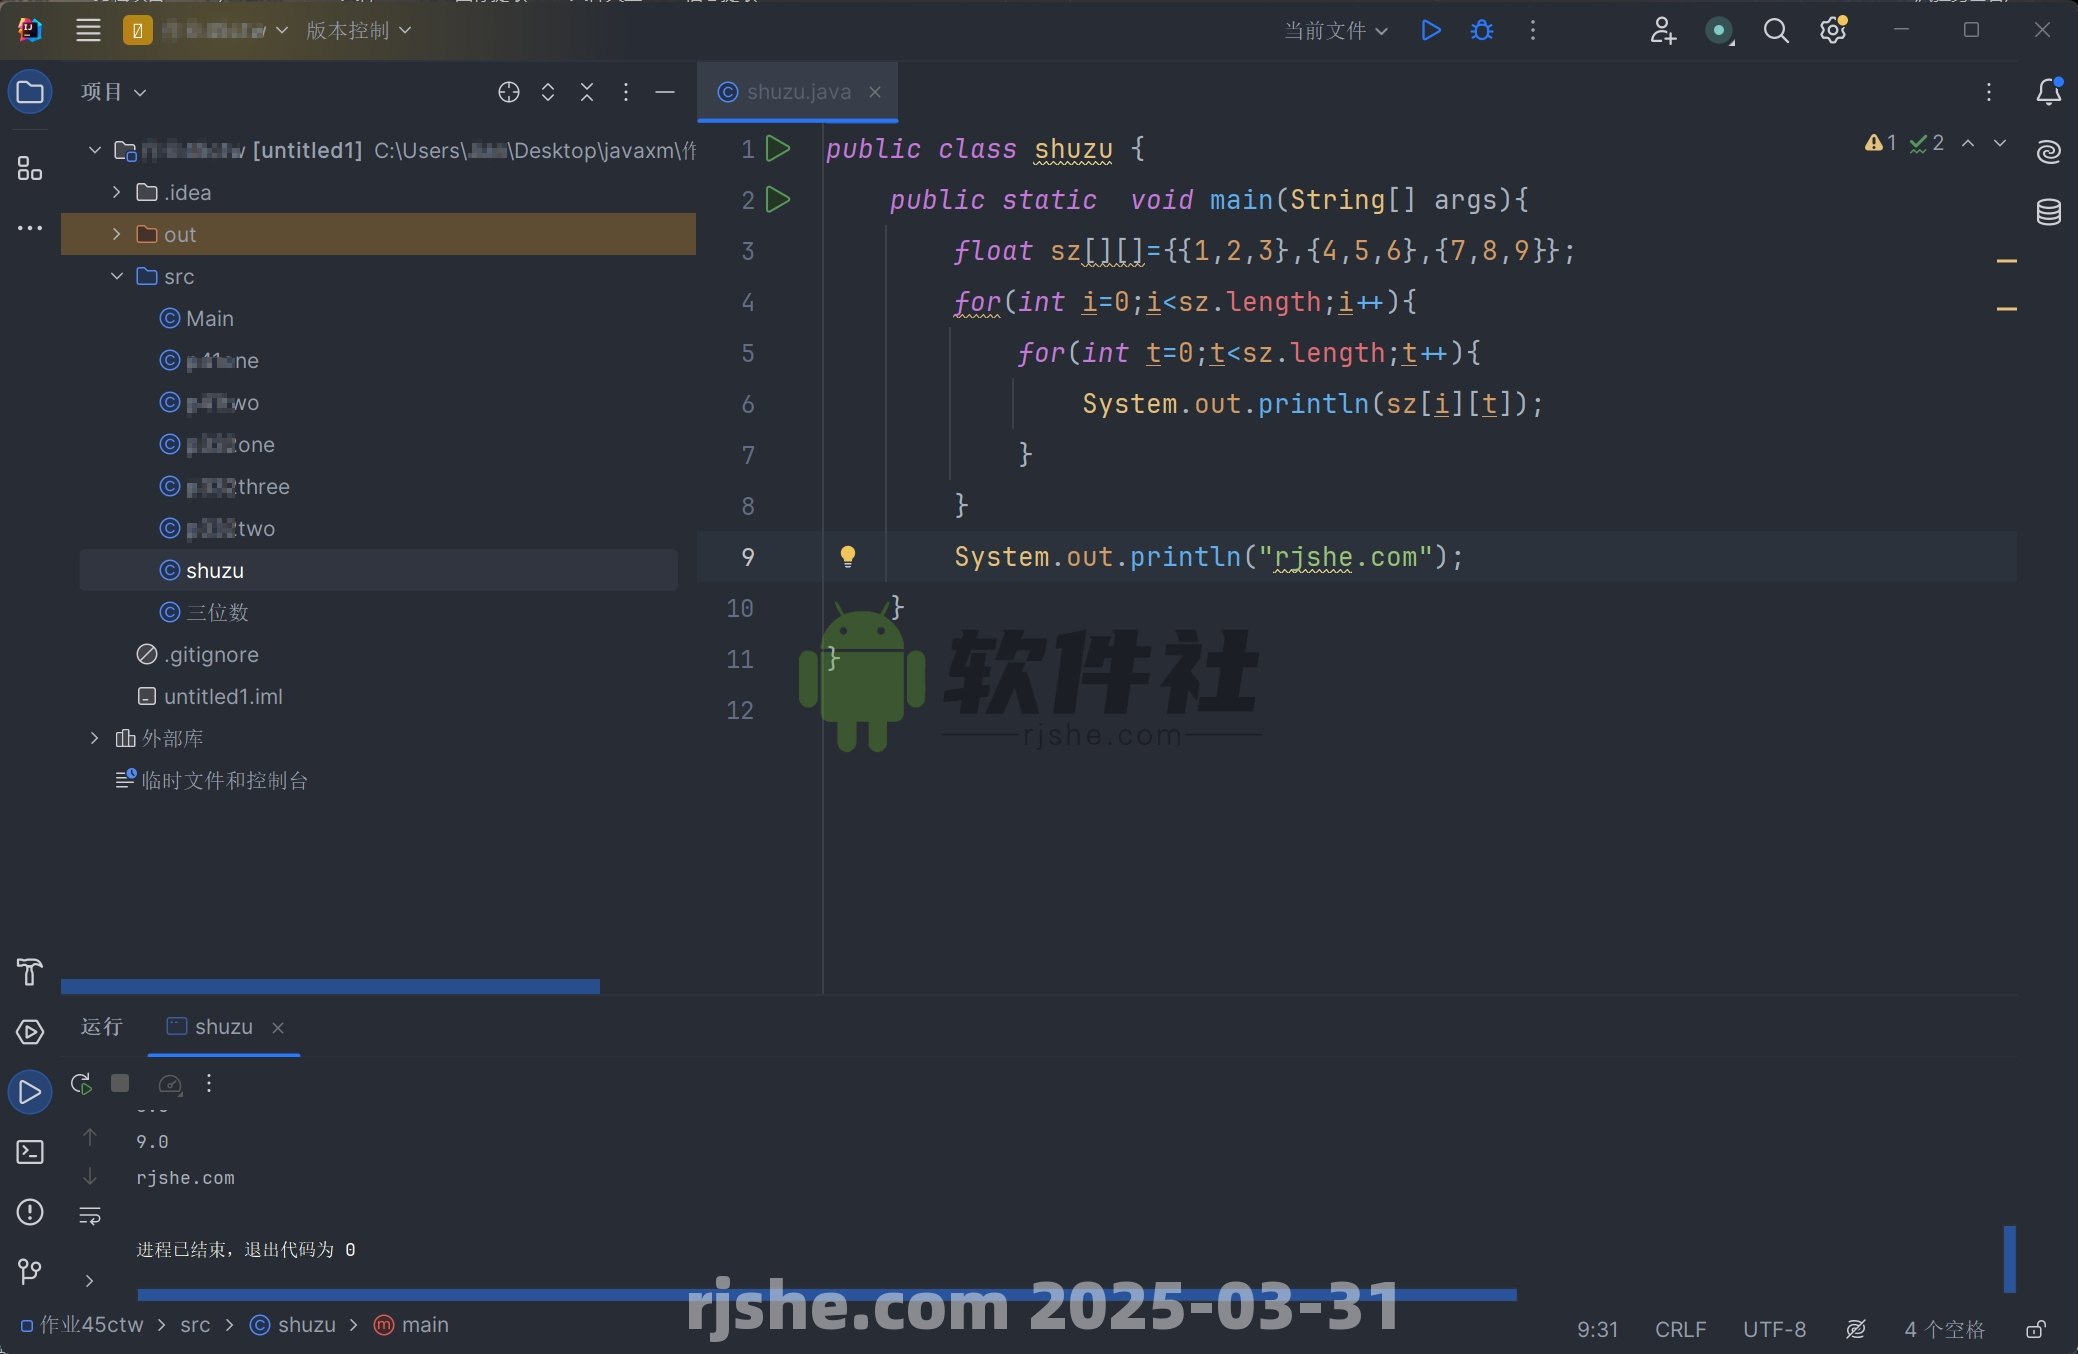Open project panel options menu
The image size is (2078, 1354).
626,92
